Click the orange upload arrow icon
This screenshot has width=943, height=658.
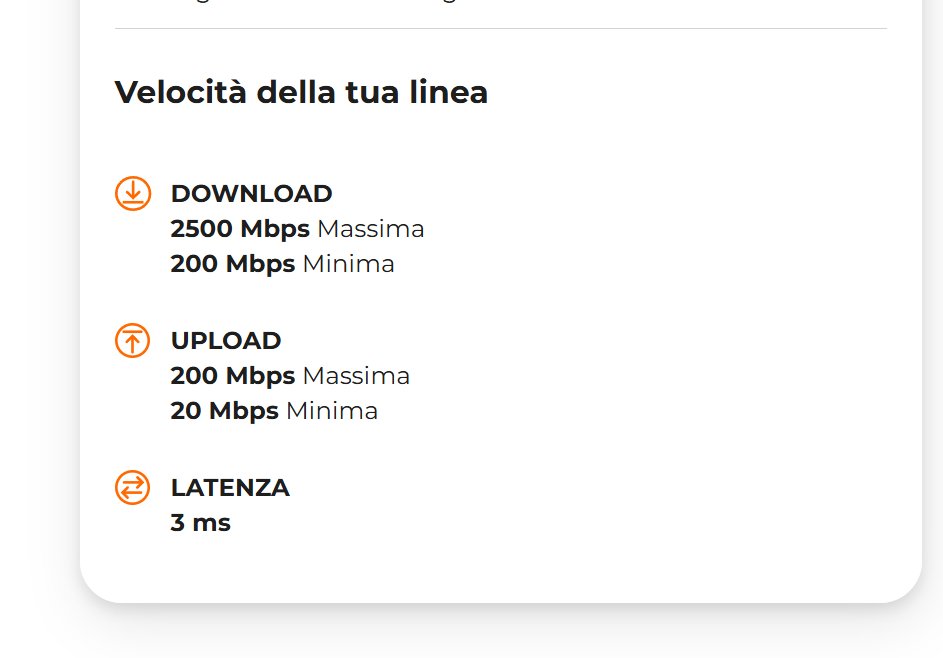coord(132,340)
